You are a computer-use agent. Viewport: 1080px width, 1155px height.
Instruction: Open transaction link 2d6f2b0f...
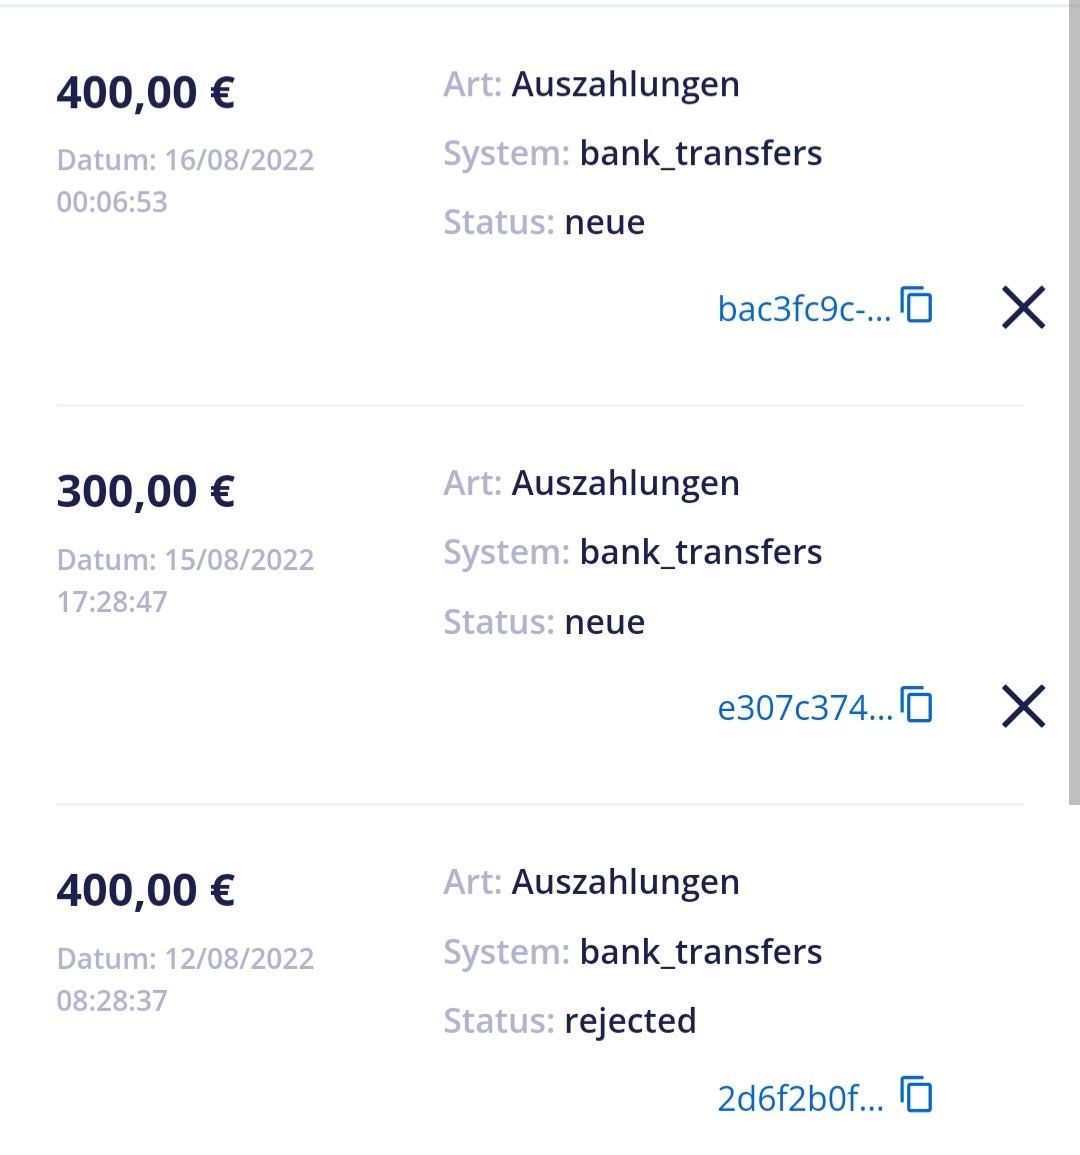click(800, 1099)
